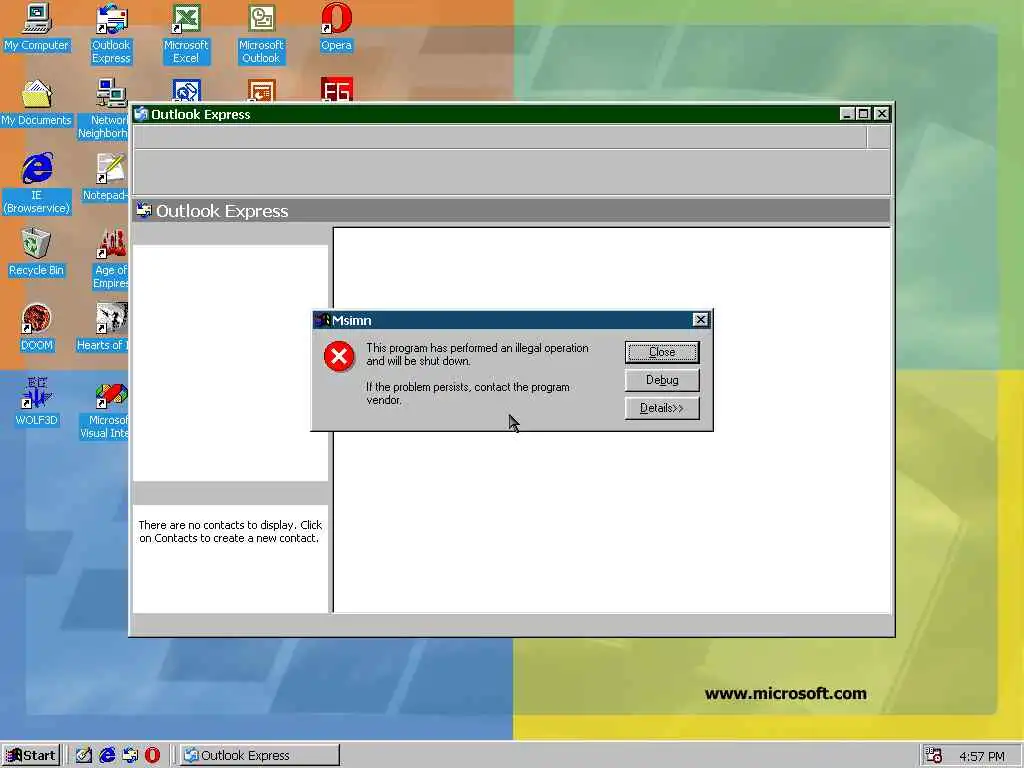Click the red error icon in Msimn dialog

[x=339, y=356]
